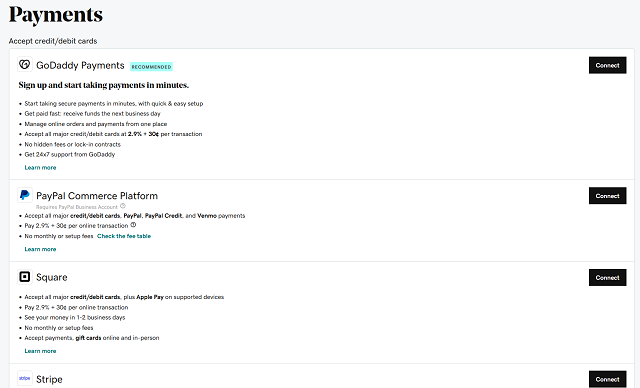Click PayPal's 'PayPal Credit, and Venmo payments' line

[135, 215]
